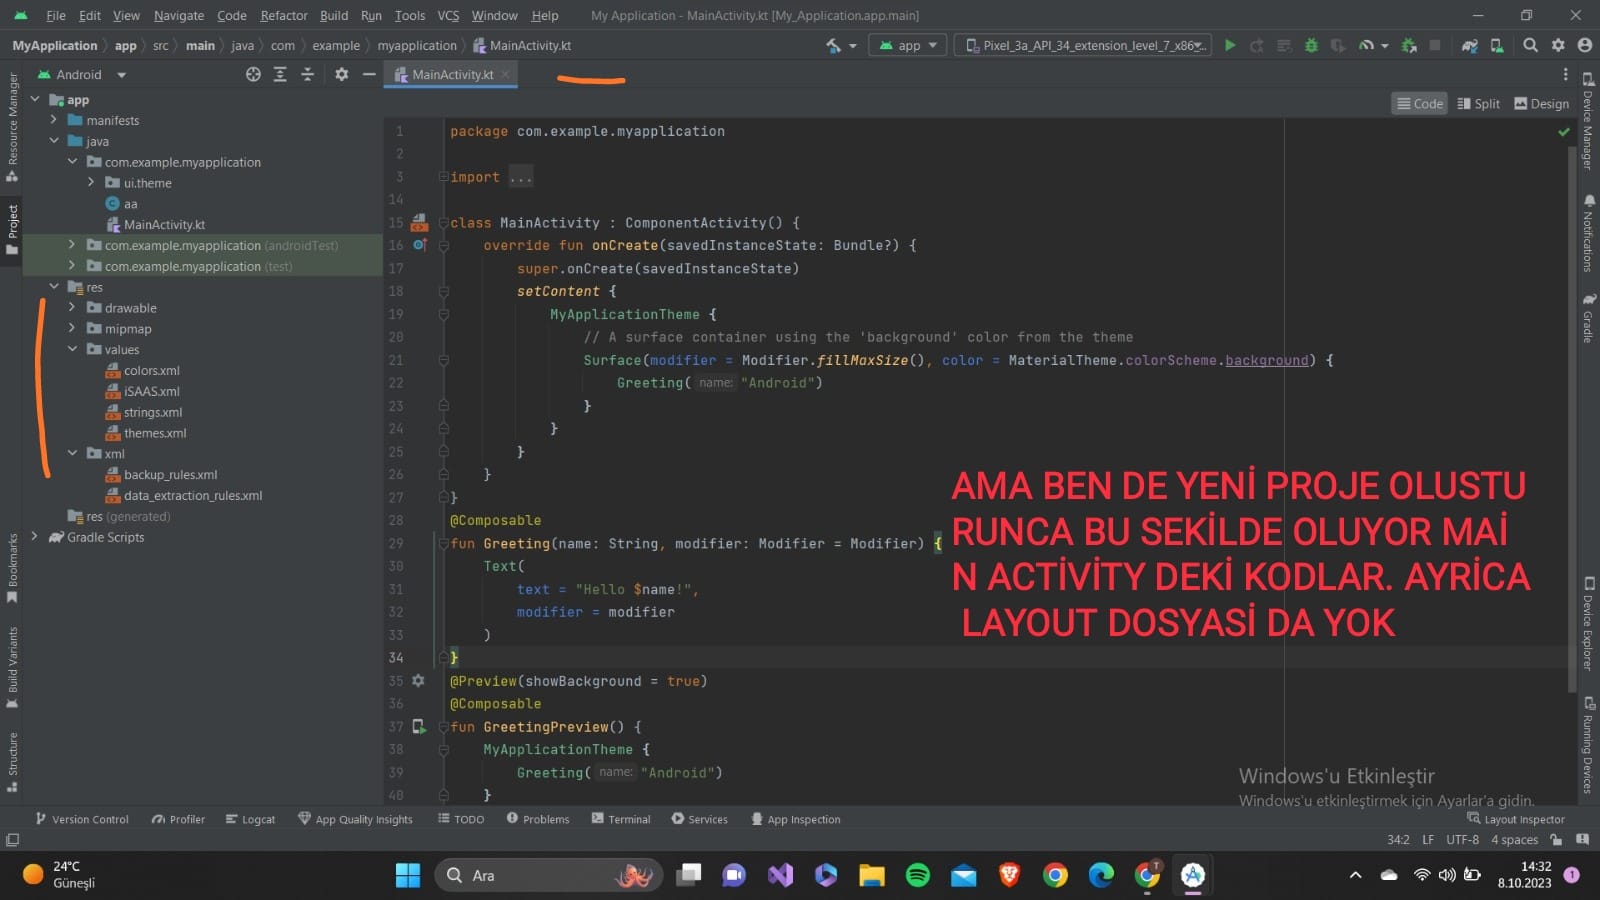1600x900 pixels.
Task: Click the override gutter icon on line 16
Action: 420,245
